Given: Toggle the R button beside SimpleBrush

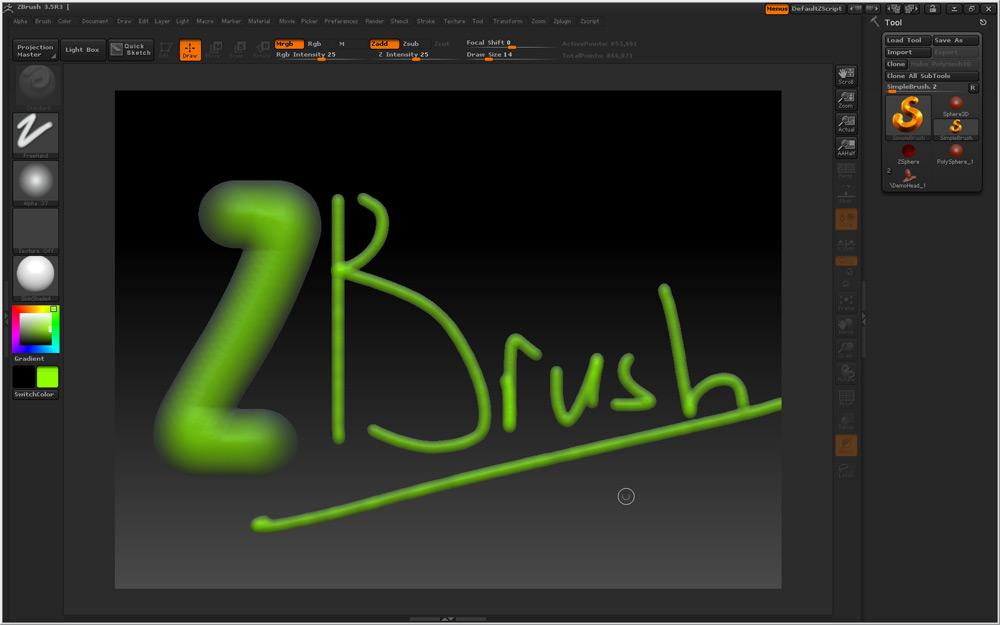Looking at the screenshot, I should point(973,88).
